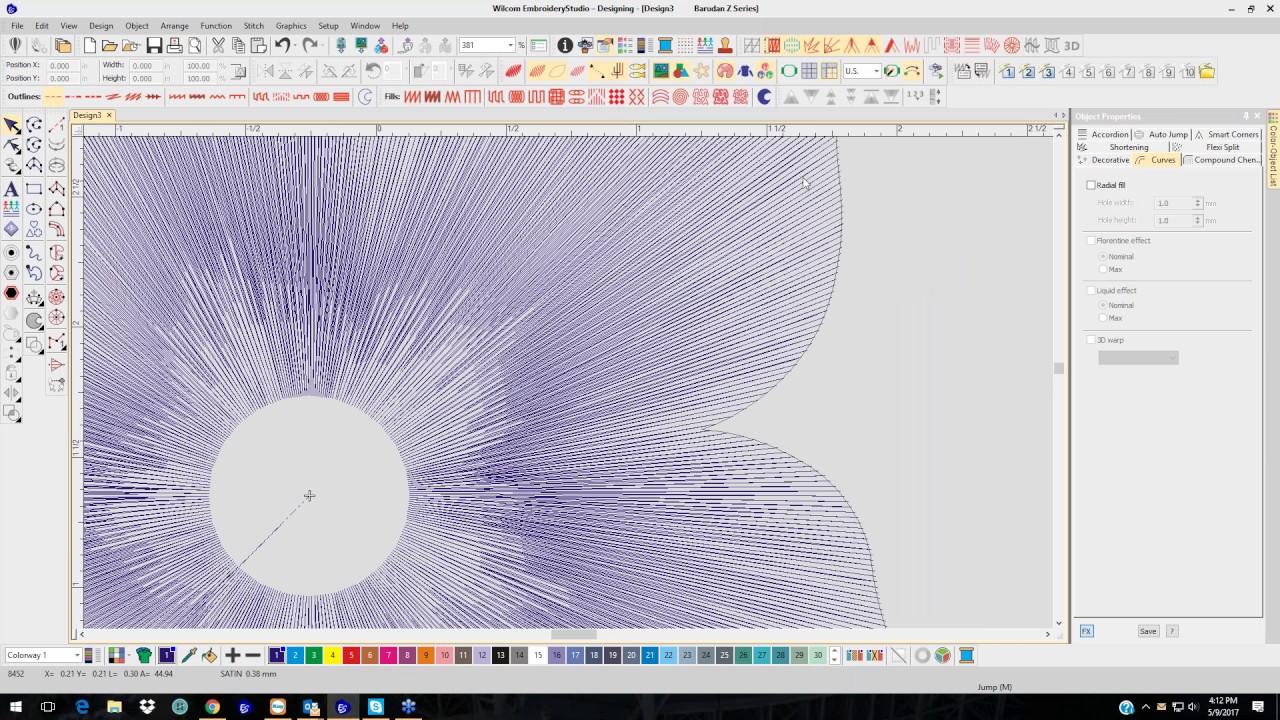Enable the Radial fill checkbox
Screen dimensions: 1280x720
point(1091,185)
